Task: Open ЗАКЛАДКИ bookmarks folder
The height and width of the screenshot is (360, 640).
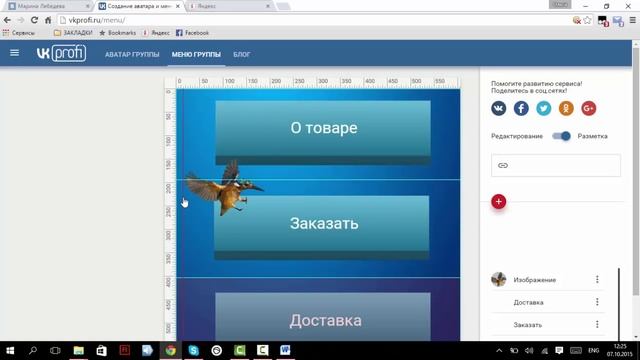Action: pos(73,33)
